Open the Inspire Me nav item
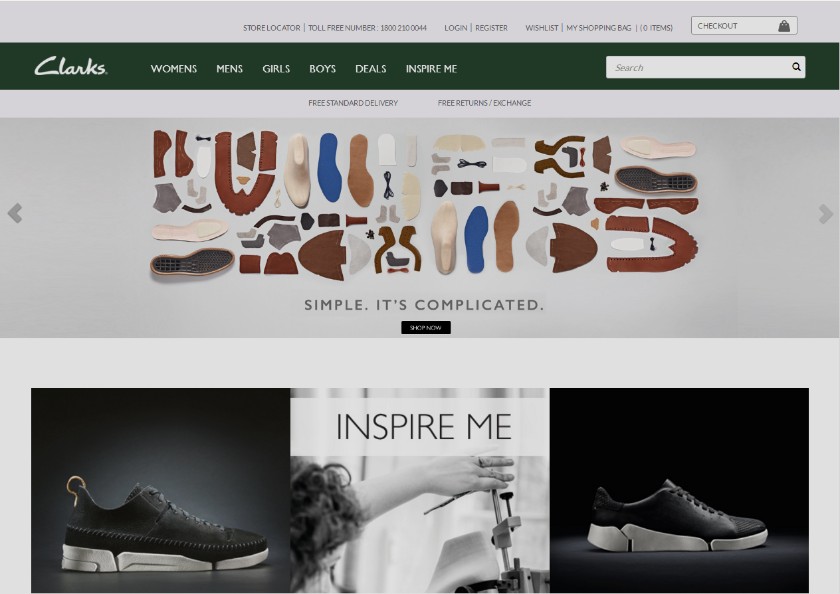 (x=431, y=69)
